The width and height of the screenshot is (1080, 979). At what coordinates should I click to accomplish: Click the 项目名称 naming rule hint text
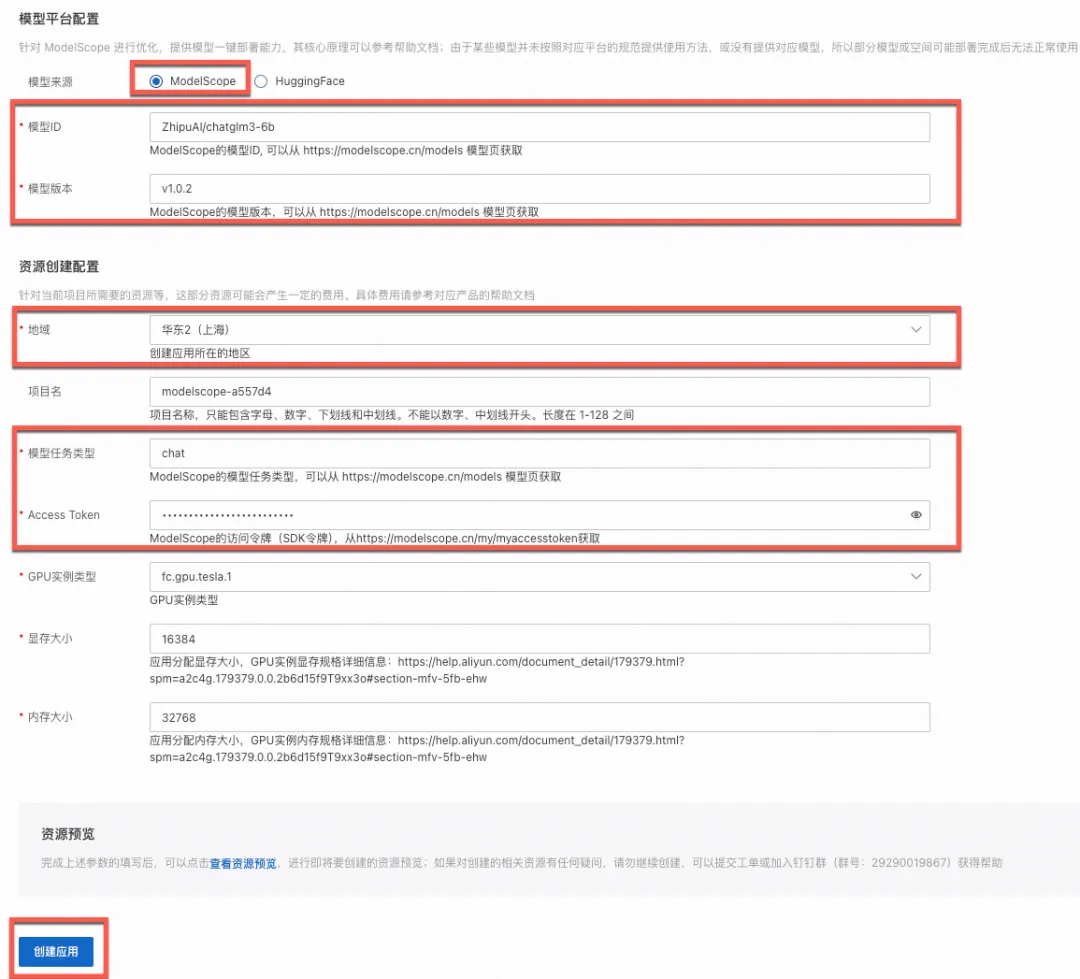pos(392,415)
